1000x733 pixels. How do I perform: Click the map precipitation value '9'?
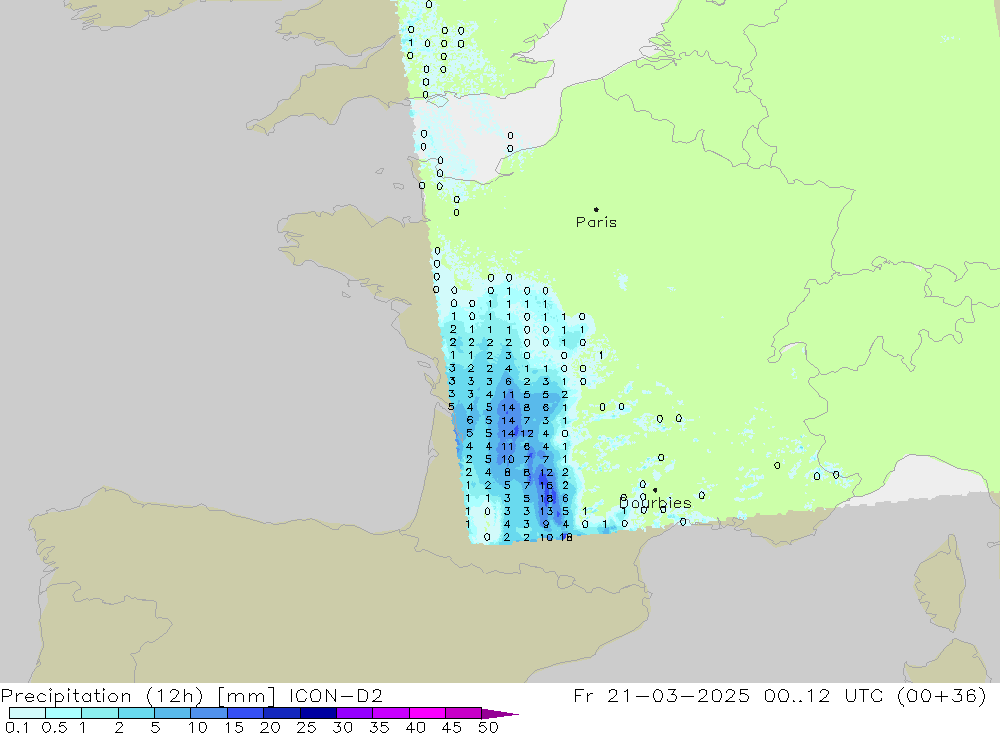[x=546, y=524]
